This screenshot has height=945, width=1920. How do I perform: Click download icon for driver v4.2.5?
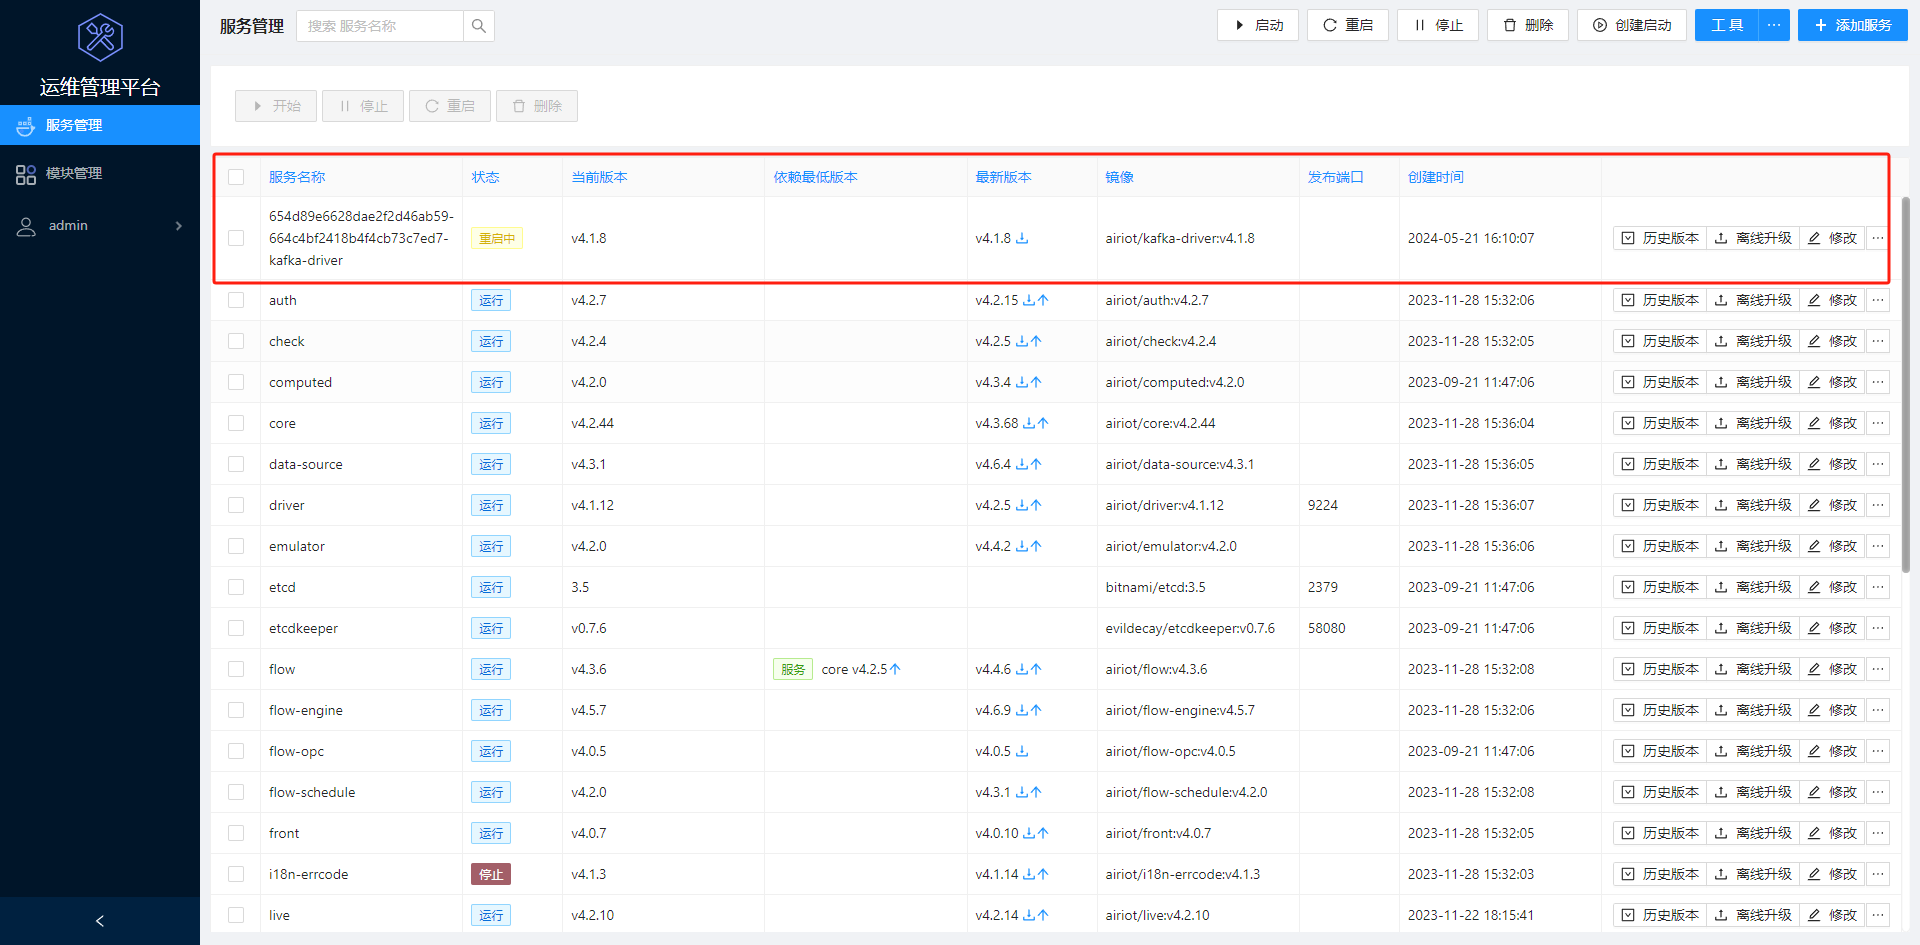pos(1022,505)
